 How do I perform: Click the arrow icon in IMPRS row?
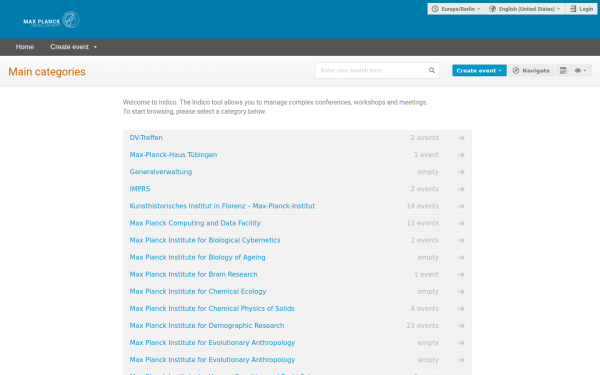pos(461,189)
